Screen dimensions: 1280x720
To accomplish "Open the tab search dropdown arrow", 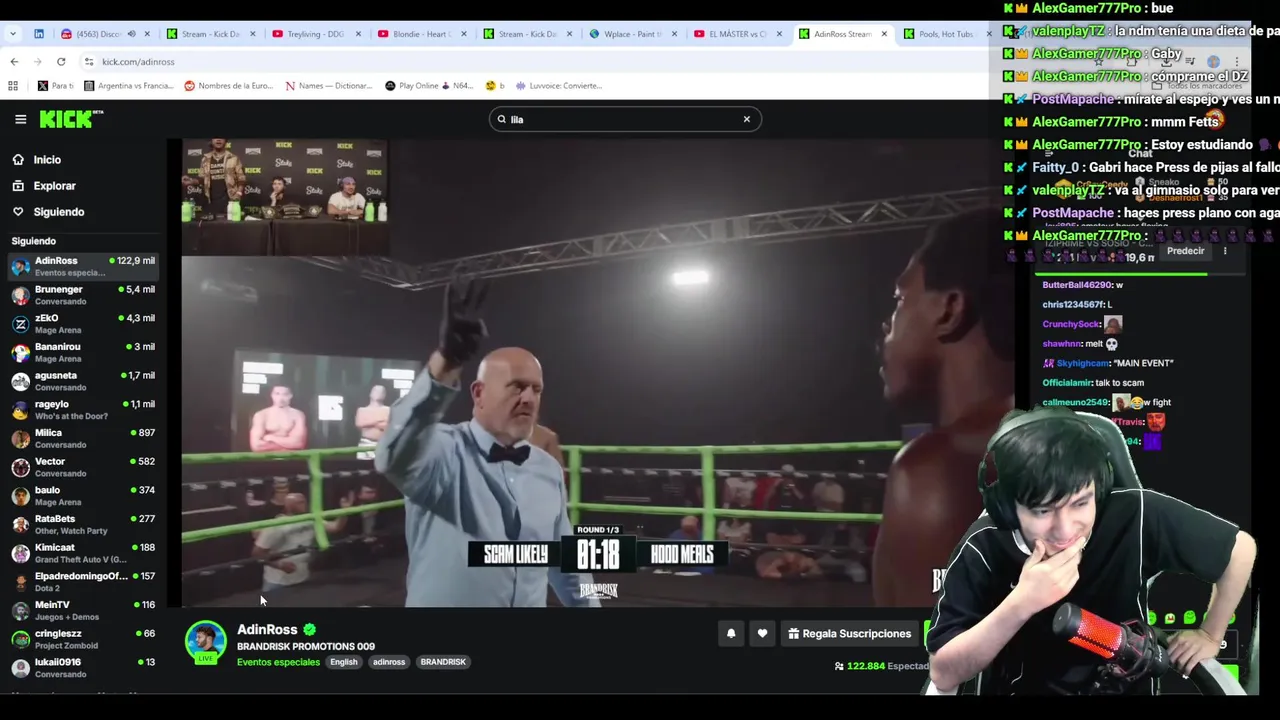I will (x=13, y=34).
